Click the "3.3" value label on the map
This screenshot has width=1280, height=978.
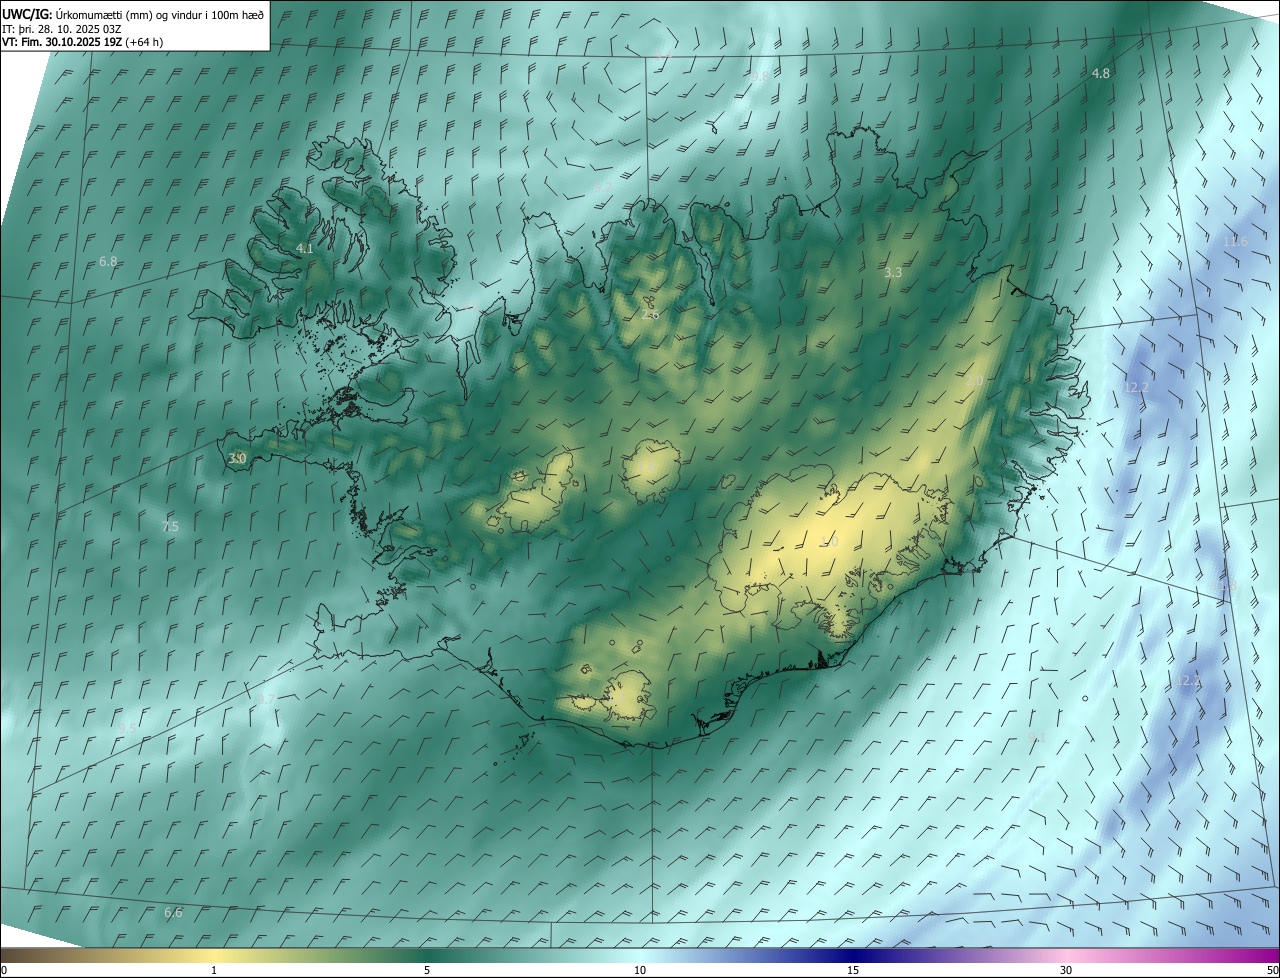[893, 273]
